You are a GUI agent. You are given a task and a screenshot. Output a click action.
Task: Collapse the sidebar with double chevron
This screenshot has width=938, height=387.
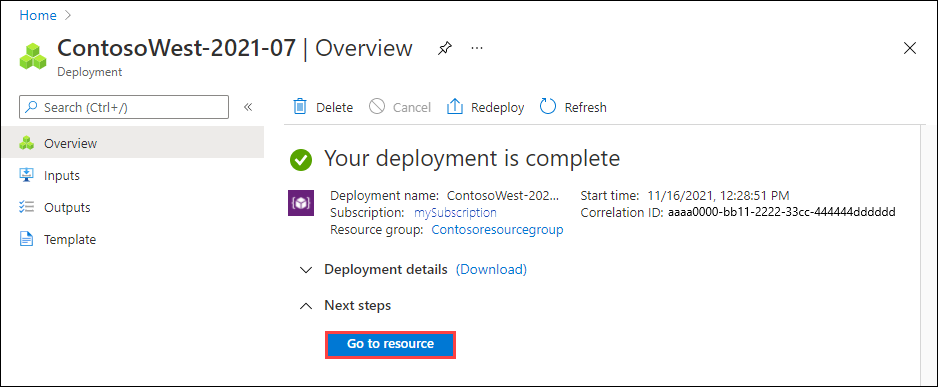click(248, 107)
